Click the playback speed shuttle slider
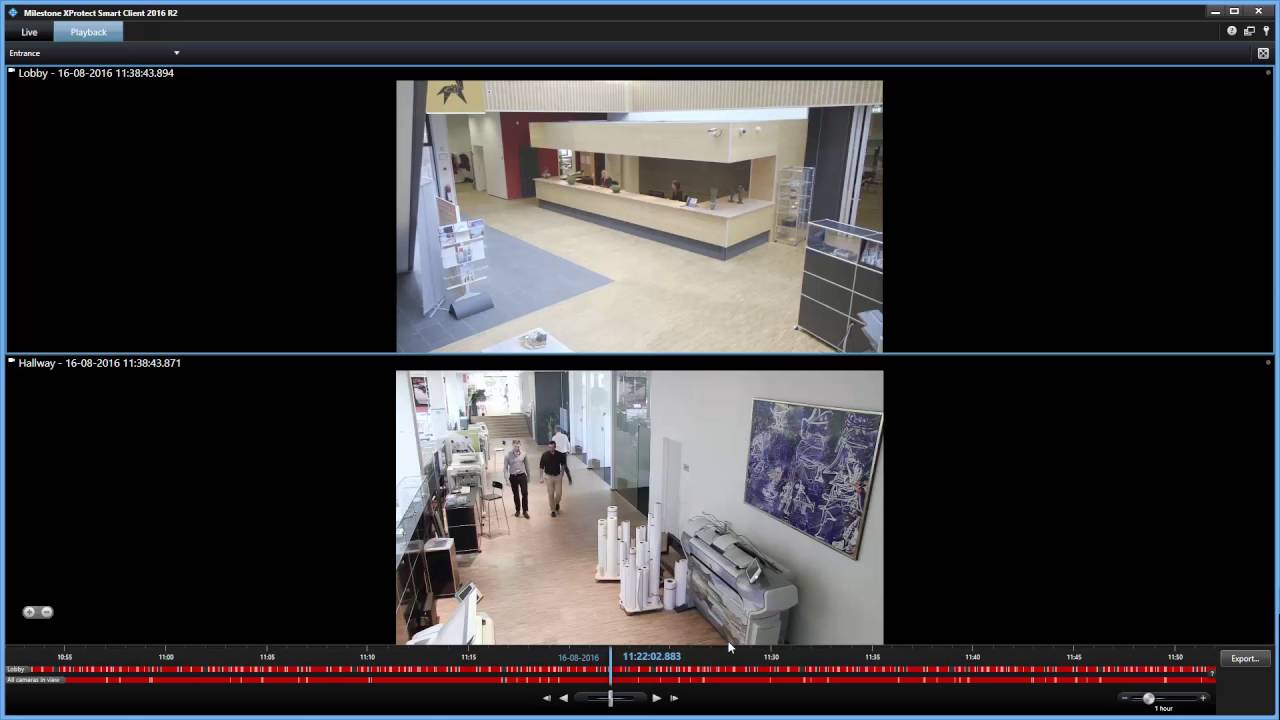Screen dimensions: 1280x720 click(x=610, y=698)
